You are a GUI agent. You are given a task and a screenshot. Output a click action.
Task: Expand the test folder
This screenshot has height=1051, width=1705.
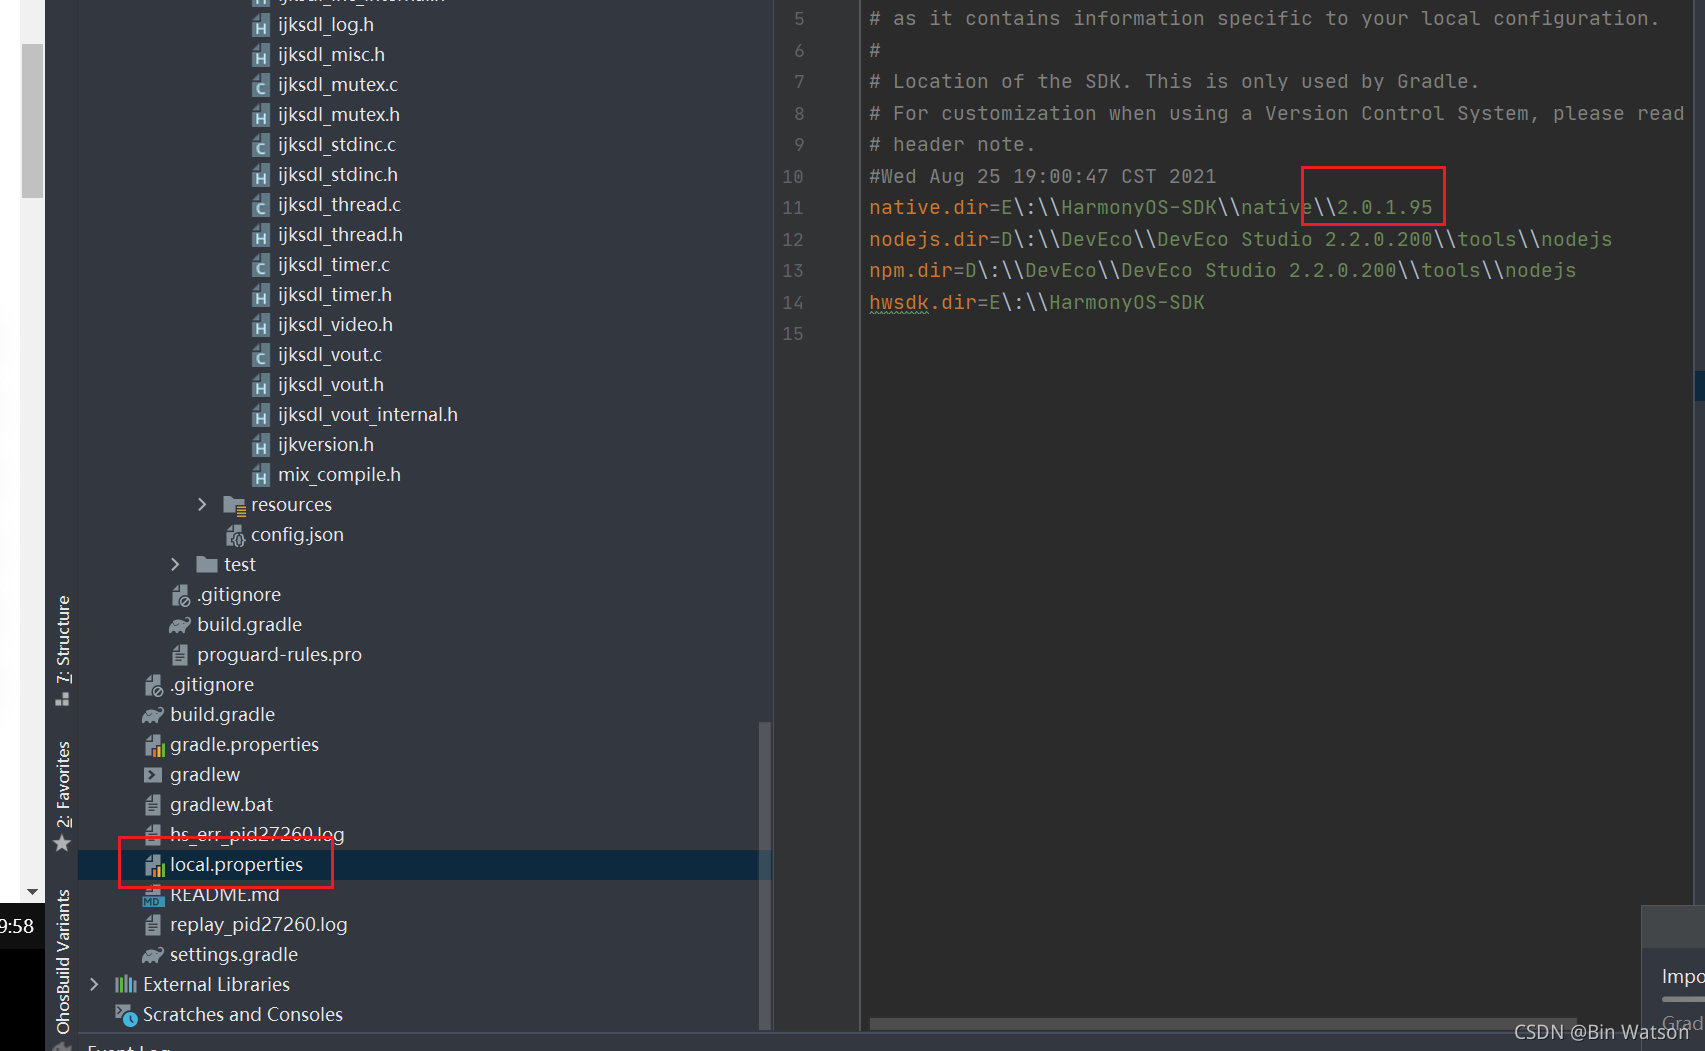coord(175,565)
